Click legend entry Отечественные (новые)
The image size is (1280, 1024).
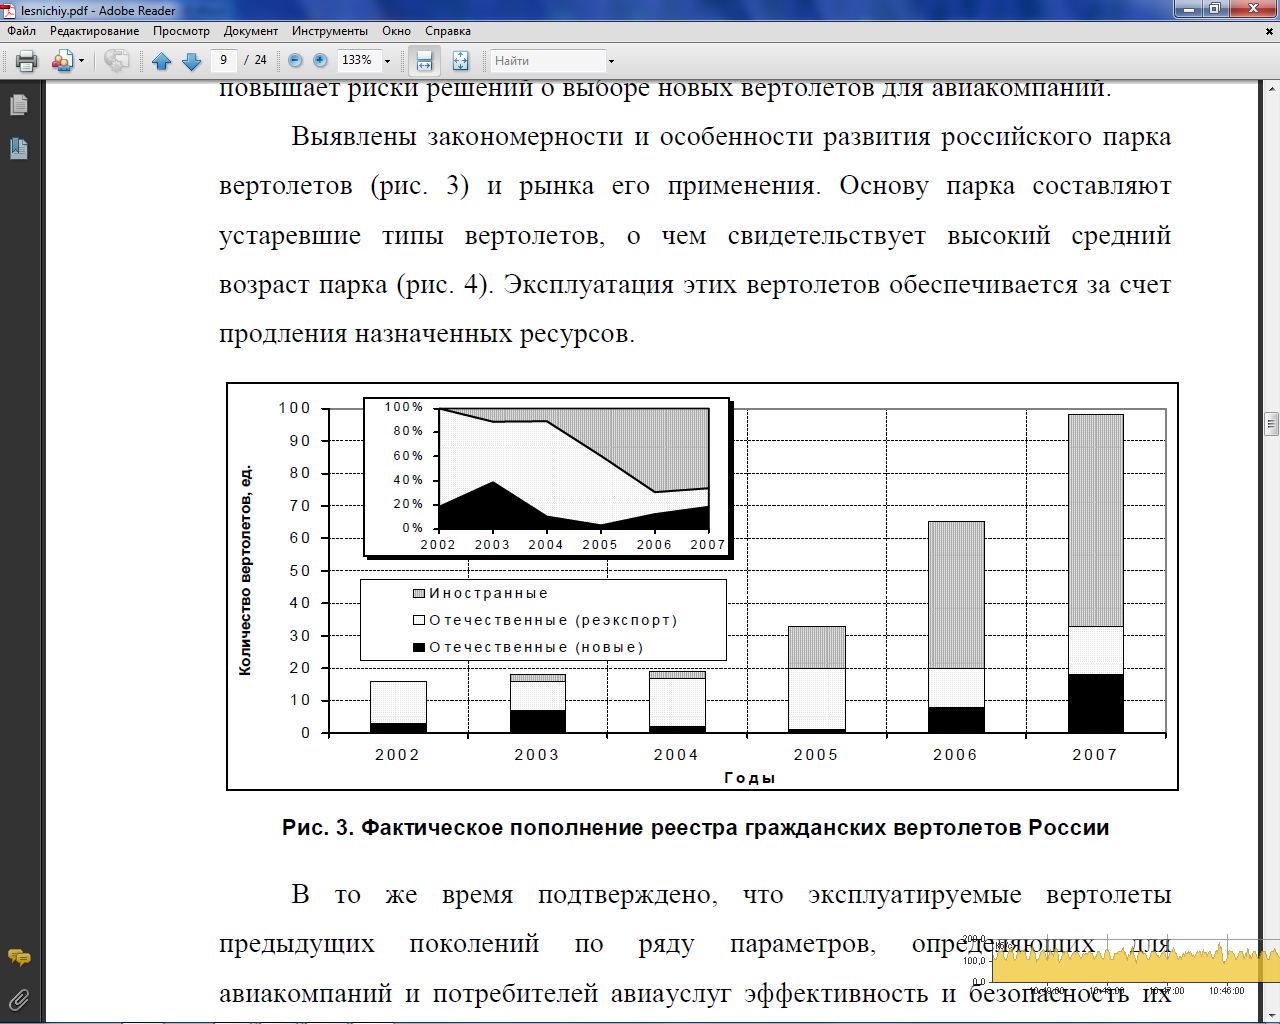529,647
